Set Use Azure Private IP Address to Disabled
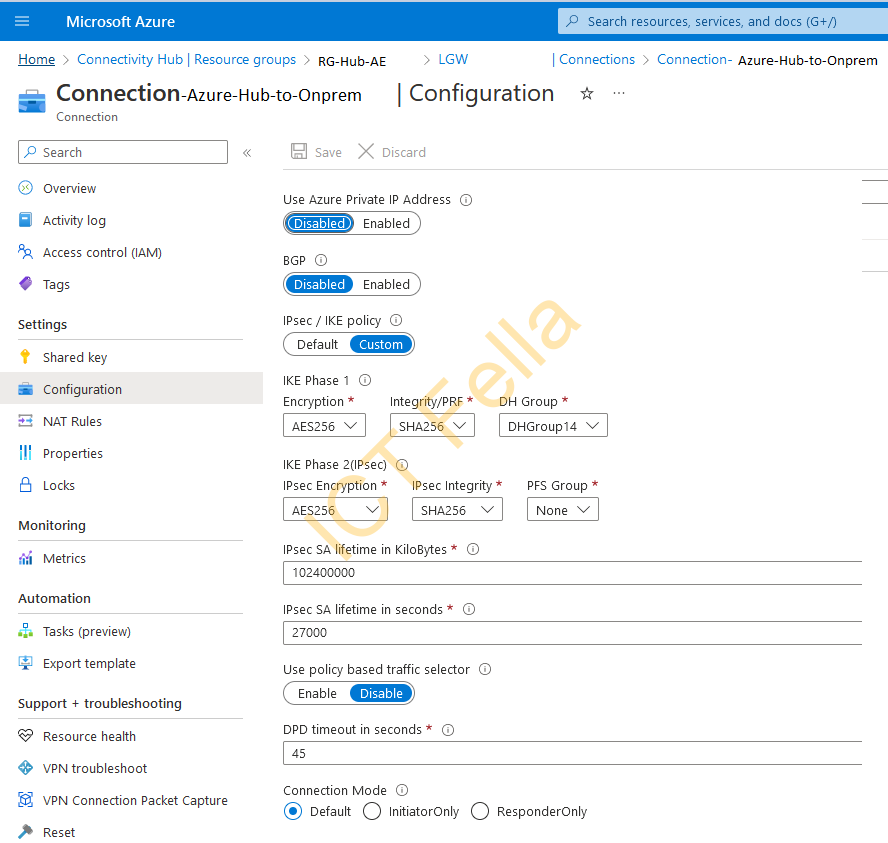 [319, 224]
